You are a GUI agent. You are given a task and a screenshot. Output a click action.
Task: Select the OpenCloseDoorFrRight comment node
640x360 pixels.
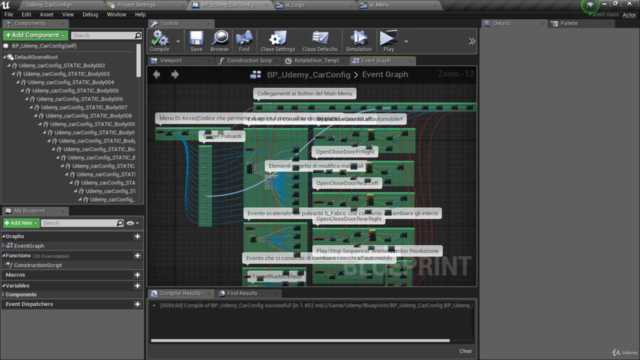344,152
